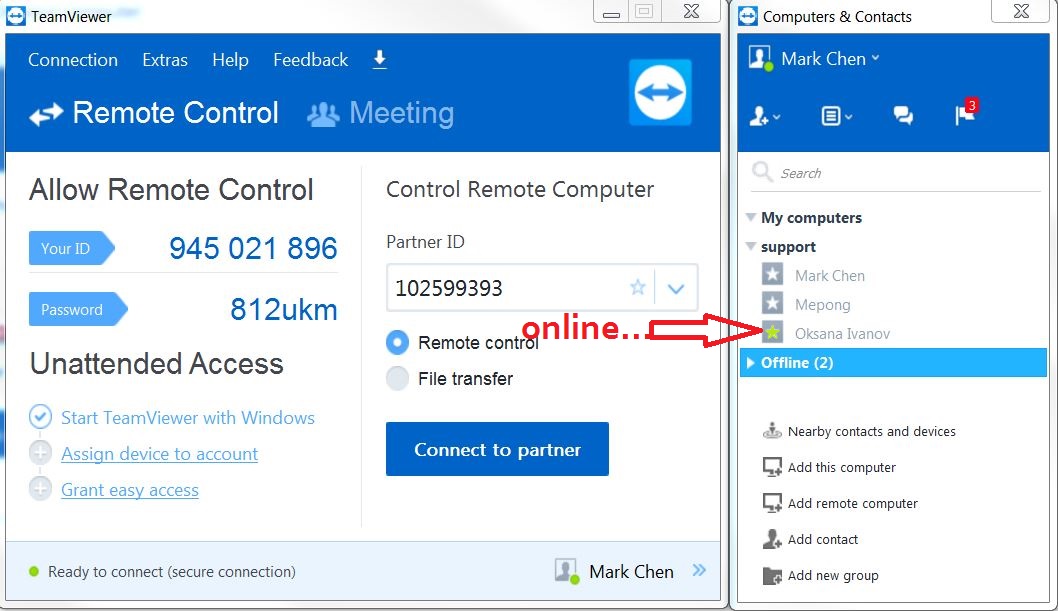
Task: Click the password value 812ukm
Action: tap(283, 310)
